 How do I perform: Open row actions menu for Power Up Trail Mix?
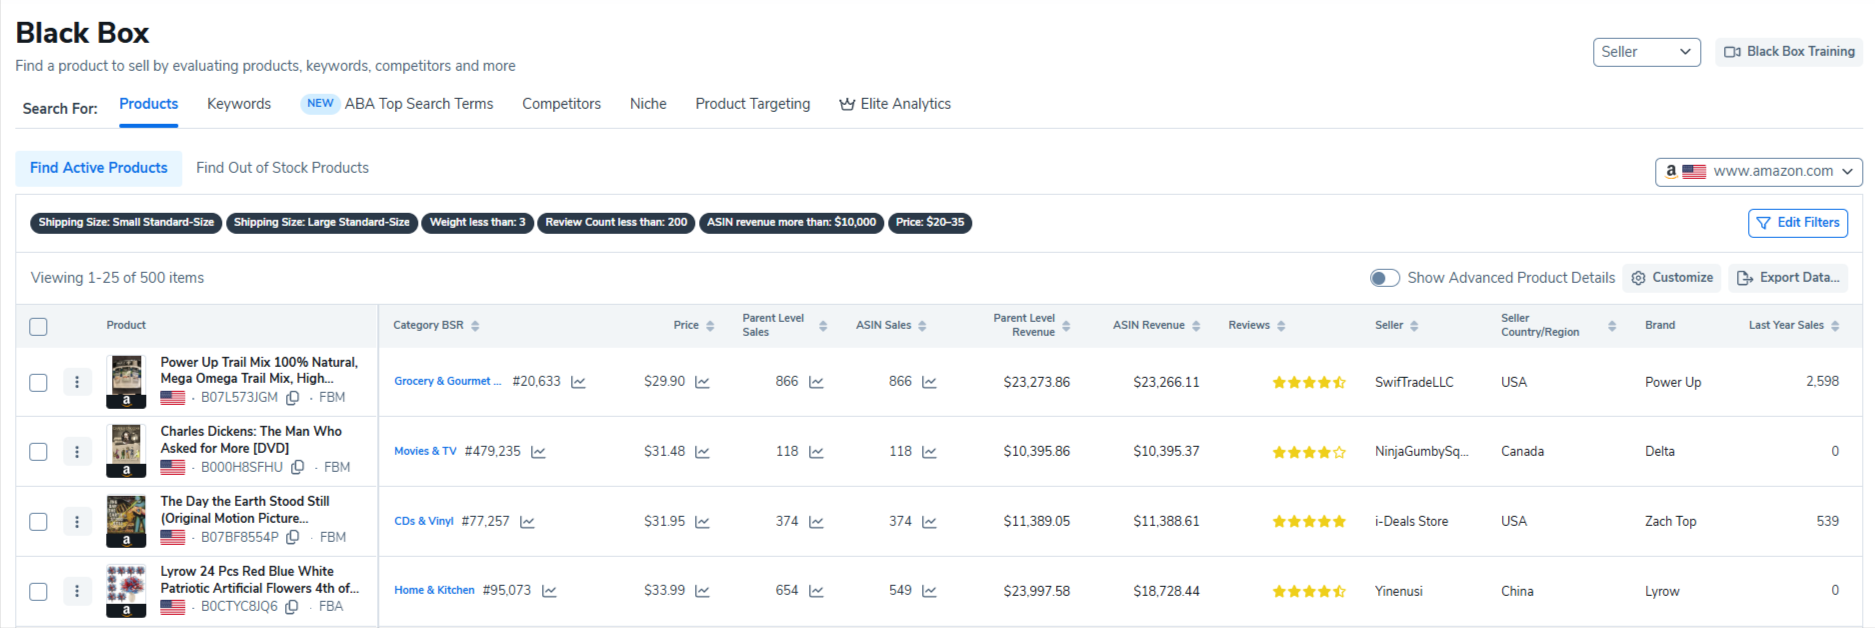pyautogui.click(x=77, y=382)
